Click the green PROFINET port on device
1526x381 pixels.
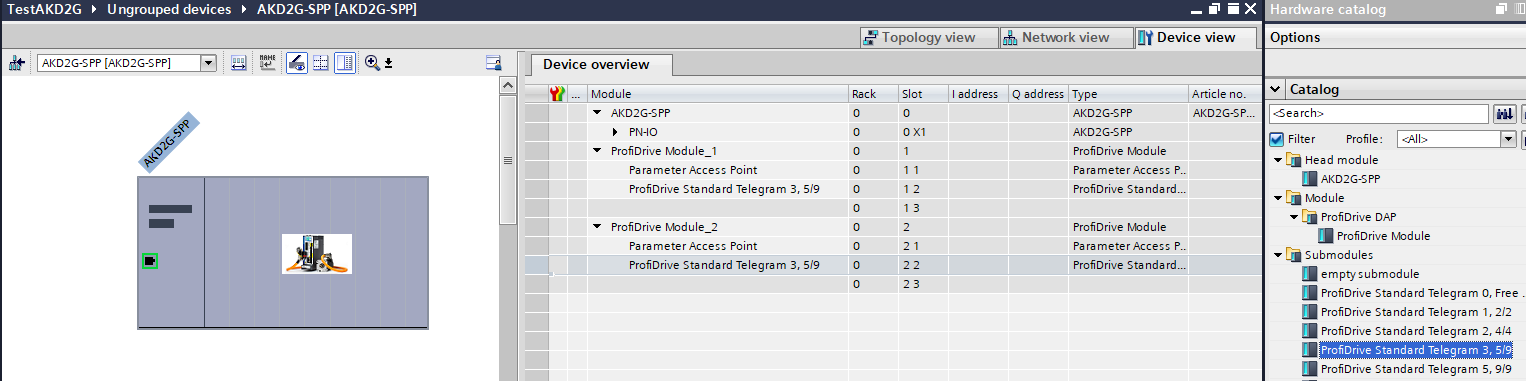150,261
